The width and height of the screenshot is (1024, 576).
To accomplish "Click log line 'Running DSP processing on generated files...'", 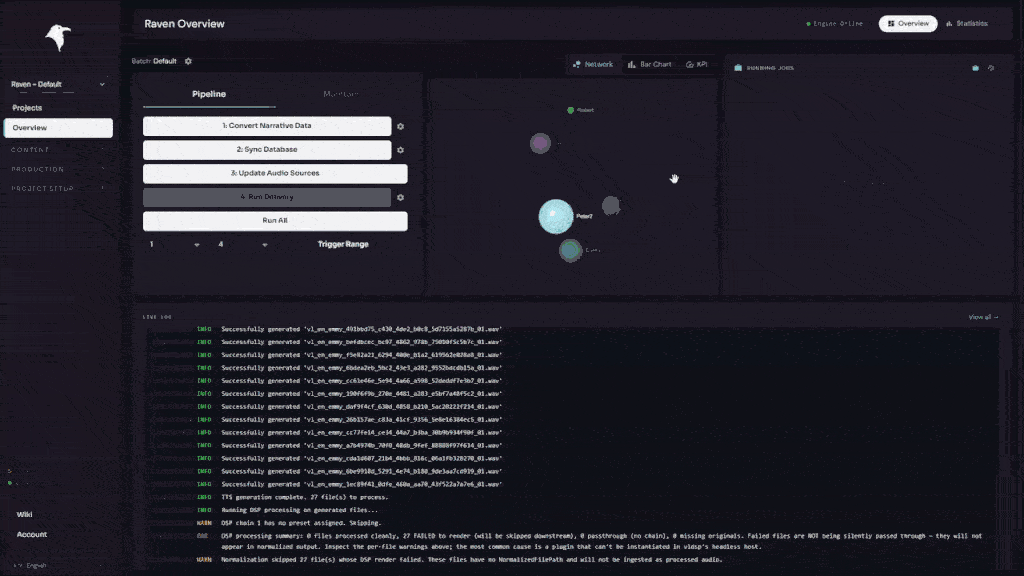I will (299, 510).
